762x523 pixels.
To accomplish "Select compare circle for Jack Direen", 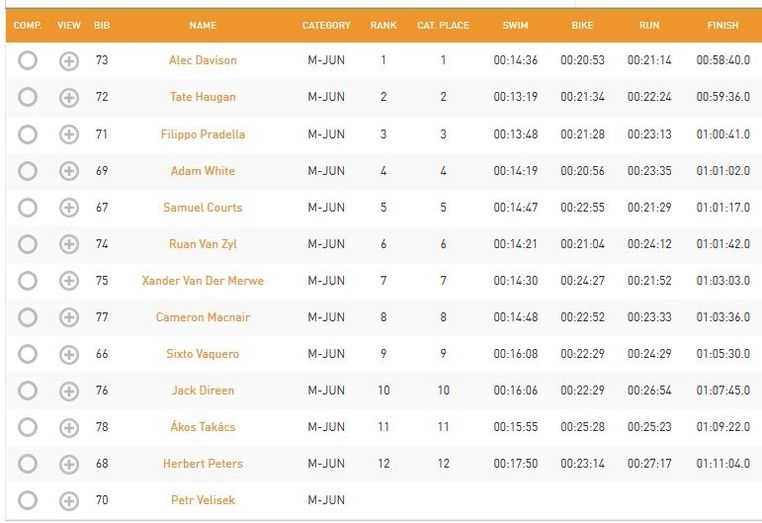I will [x=28, y=391].
